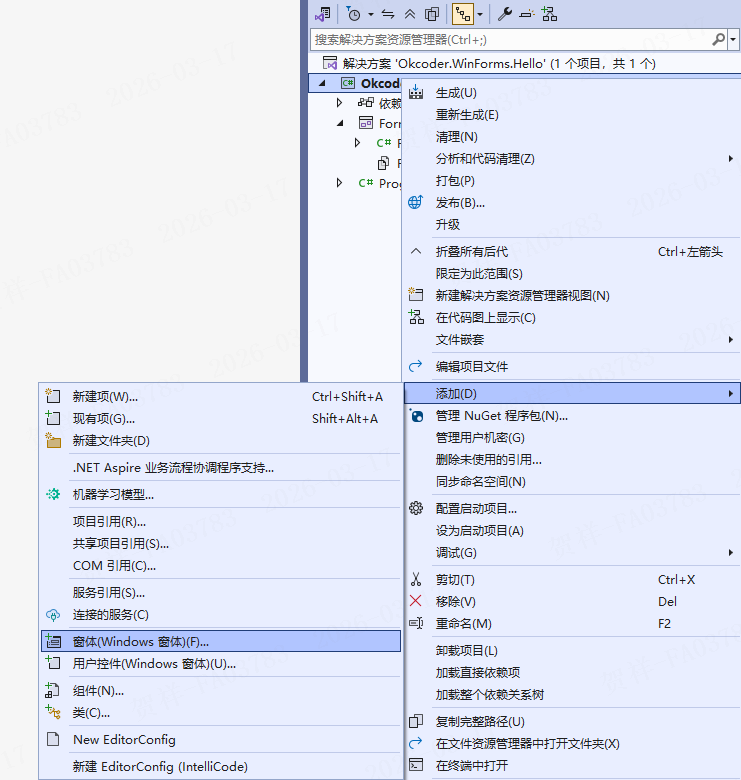This screenshot has height=780, width=741.
Task: Click the NuGet icon beside 管理 NuGet 程序包(N)
Action: pyautogui.click(x=416, y=415)
